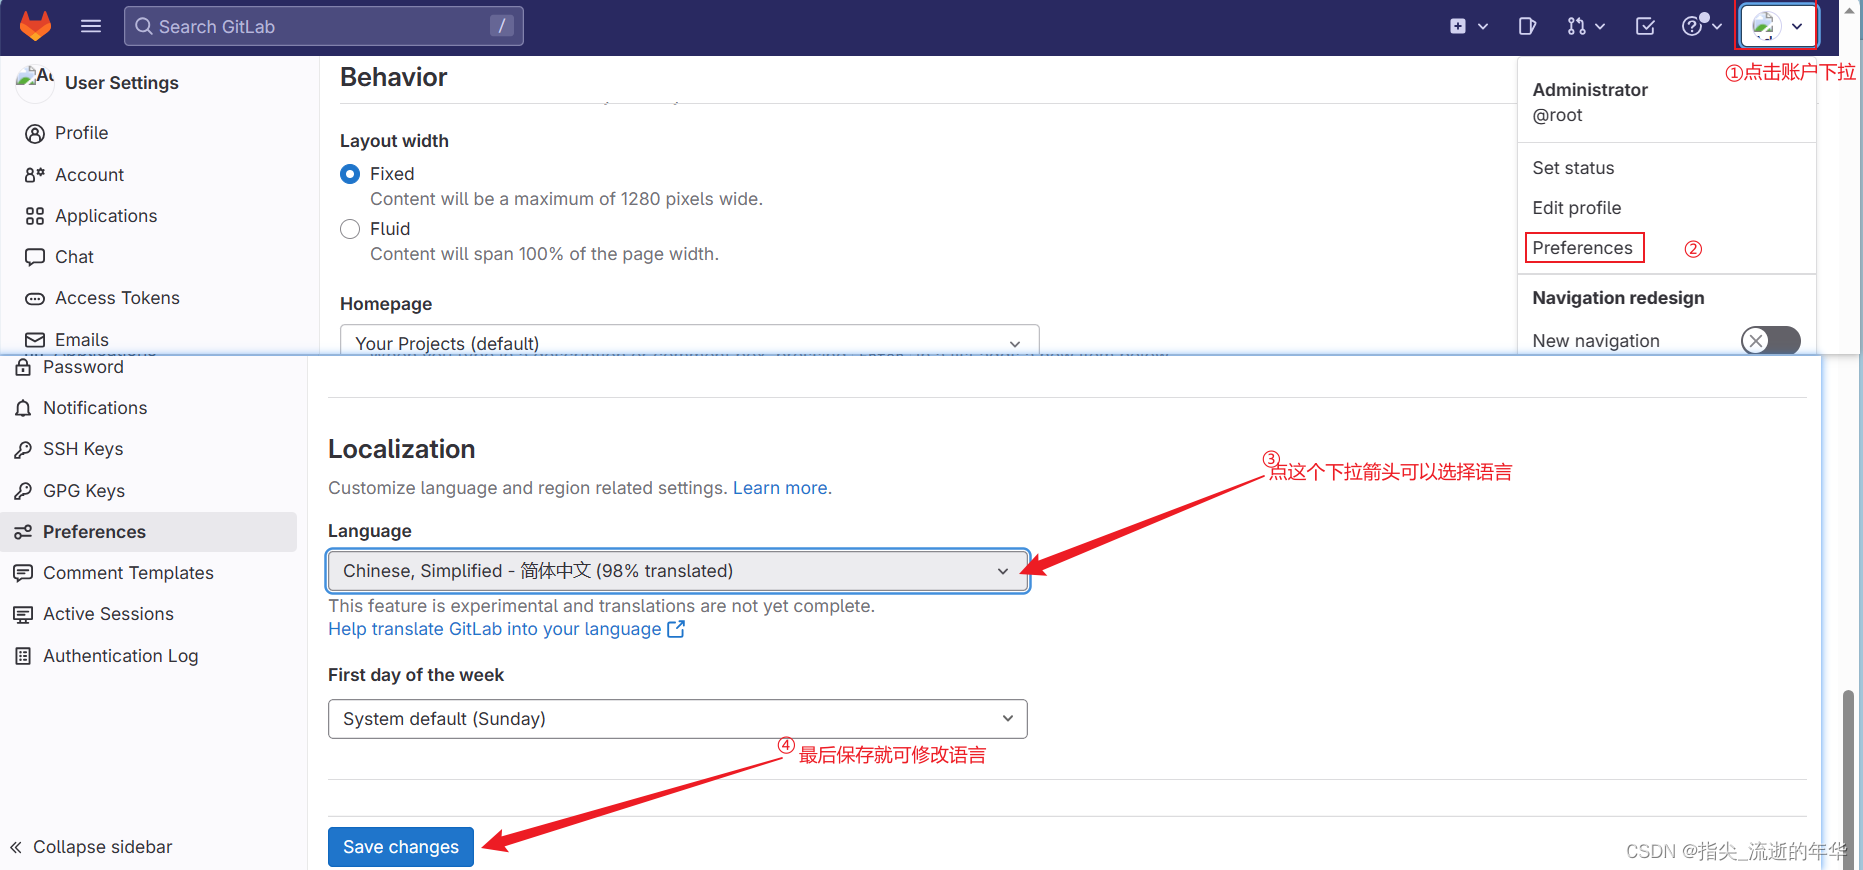Select the Fluid layout width radio
Screen dimensions: 1863x870
coord(350,229)
